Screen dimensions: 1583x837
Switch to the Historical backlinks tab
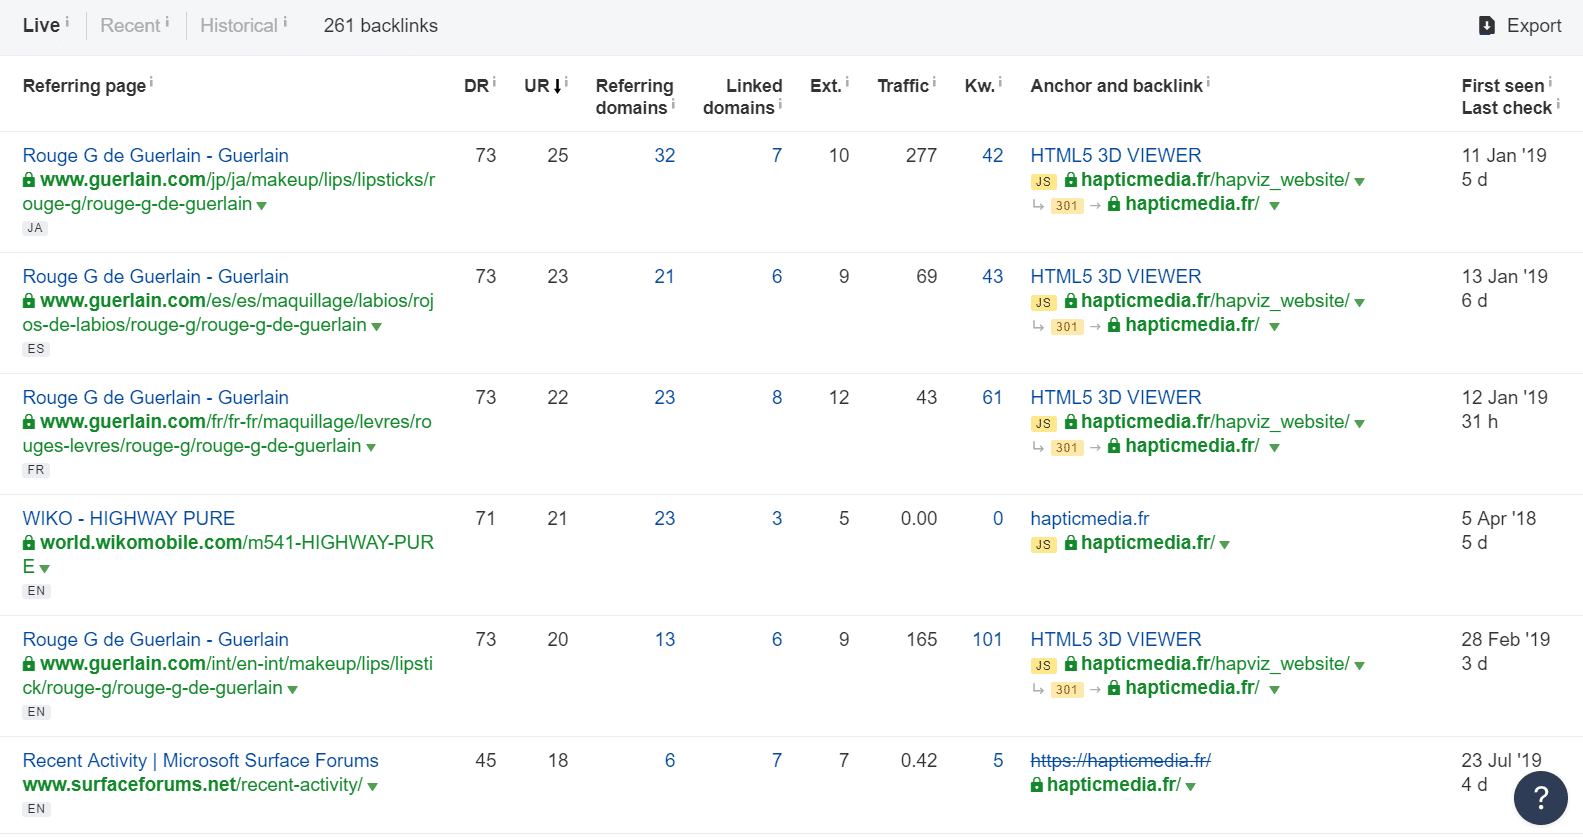[238, 26]
